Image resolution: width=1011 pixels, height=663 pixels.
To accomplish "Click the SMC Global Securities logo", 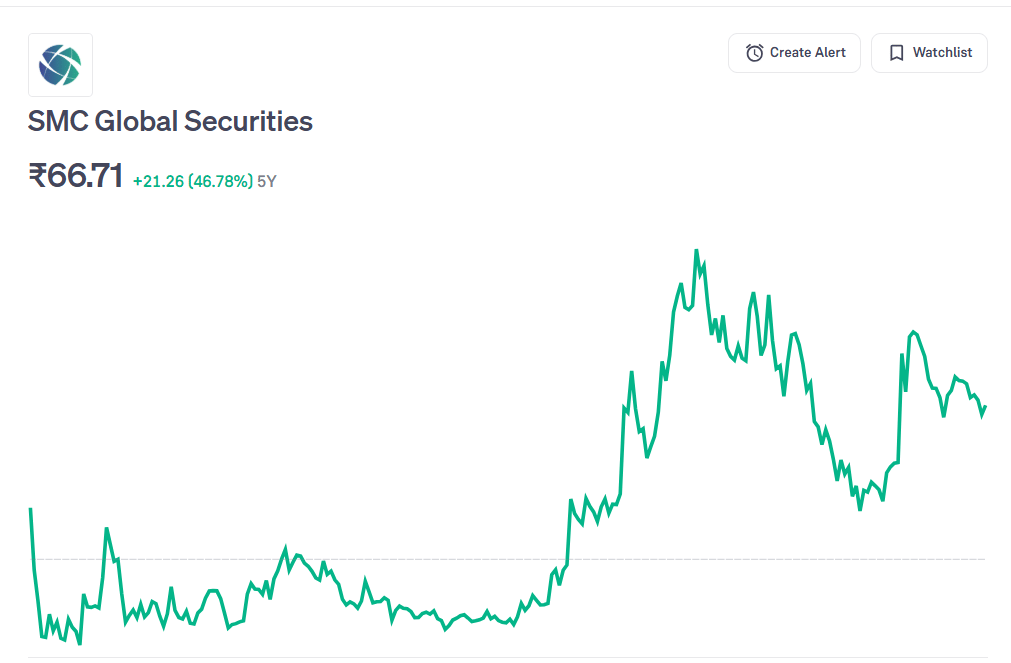I will 60,65.
